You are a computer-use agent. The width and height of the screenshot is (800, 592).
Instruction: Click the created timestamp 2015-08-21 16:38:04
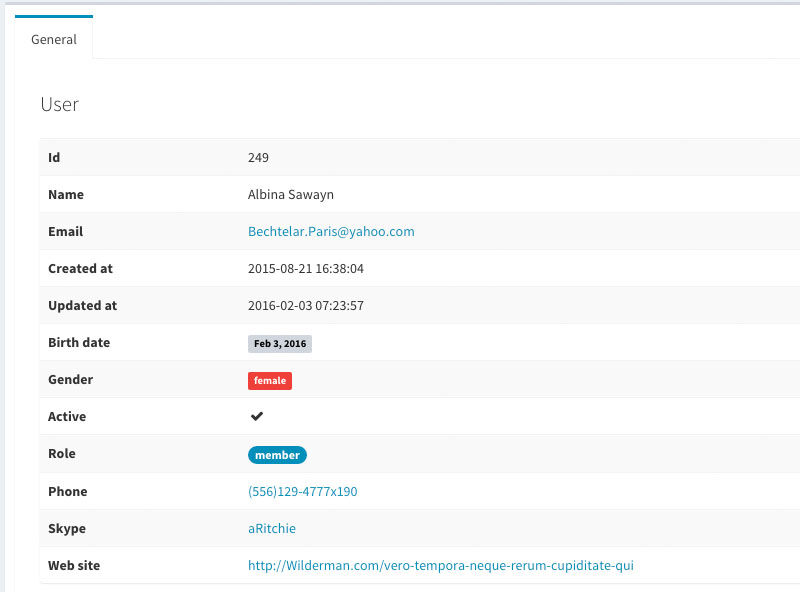click(x=306, y=268)
